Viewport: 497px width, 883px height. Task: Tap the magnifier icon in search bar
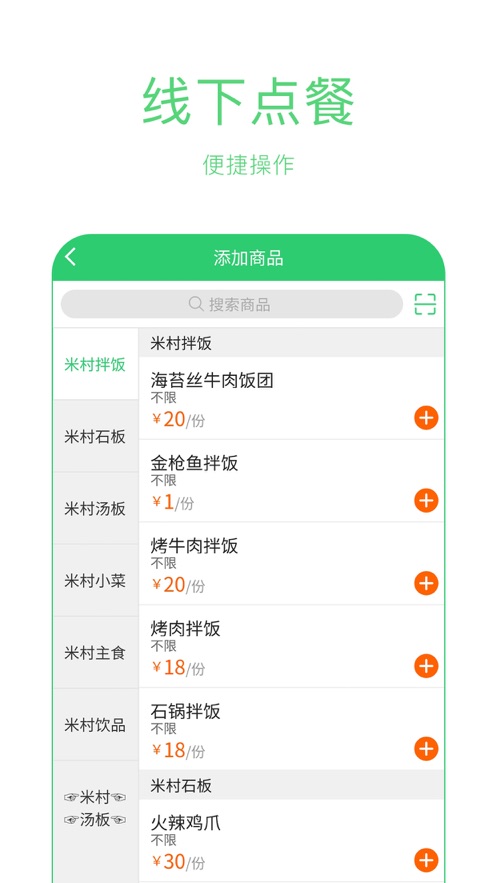(x=196, y=304)
